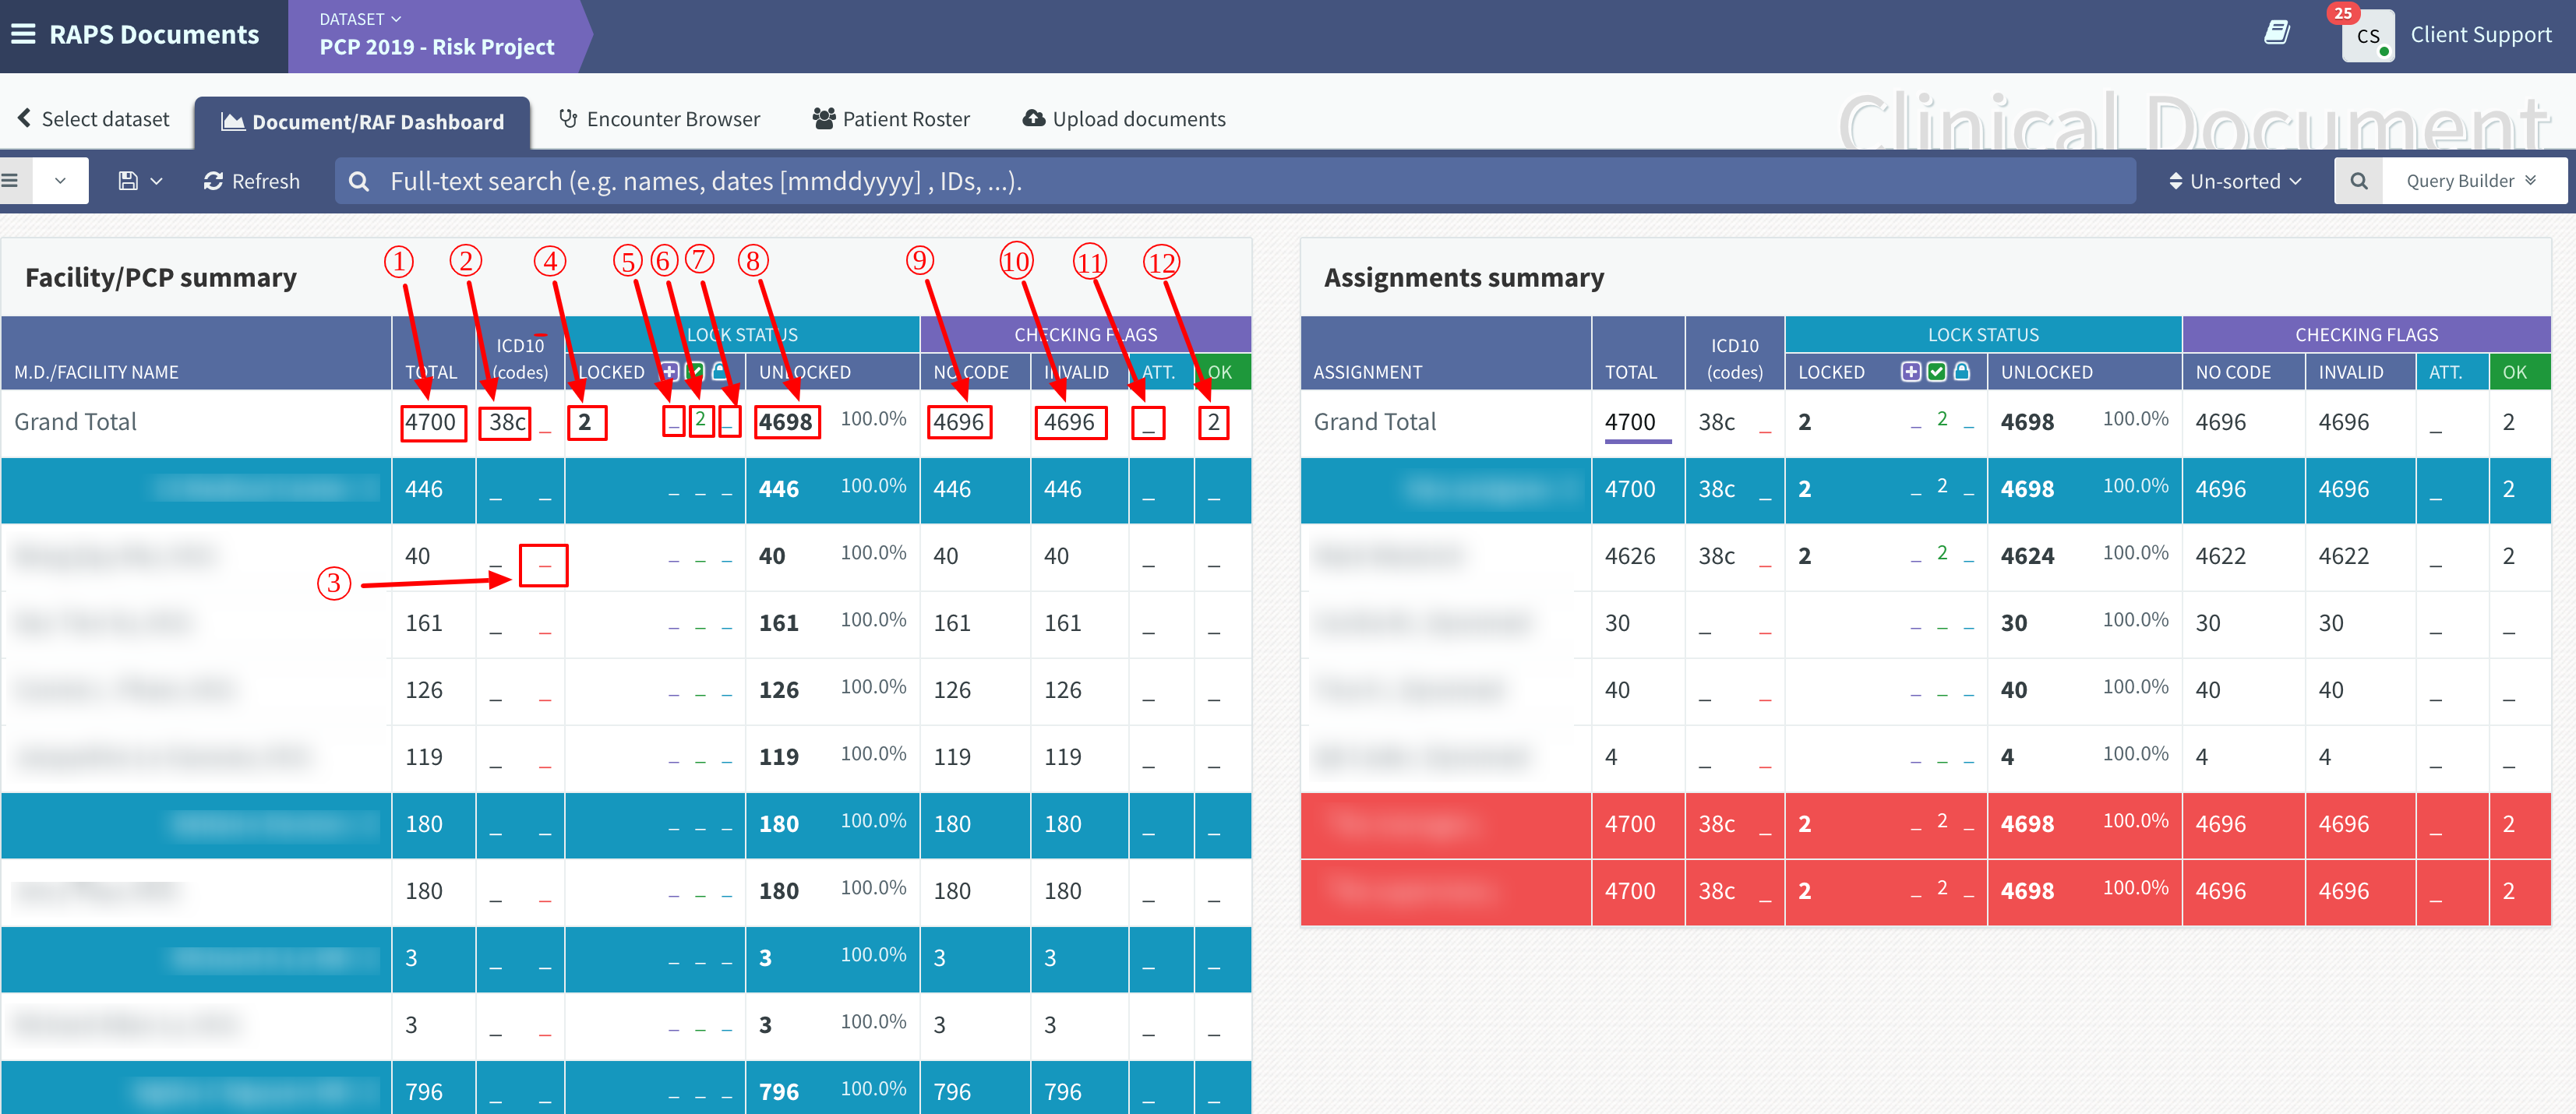The height and width of the screenshot is (1114, 2576).
Task: Click the ATT. header in Assignments summary
Action: pos(2445,372)
